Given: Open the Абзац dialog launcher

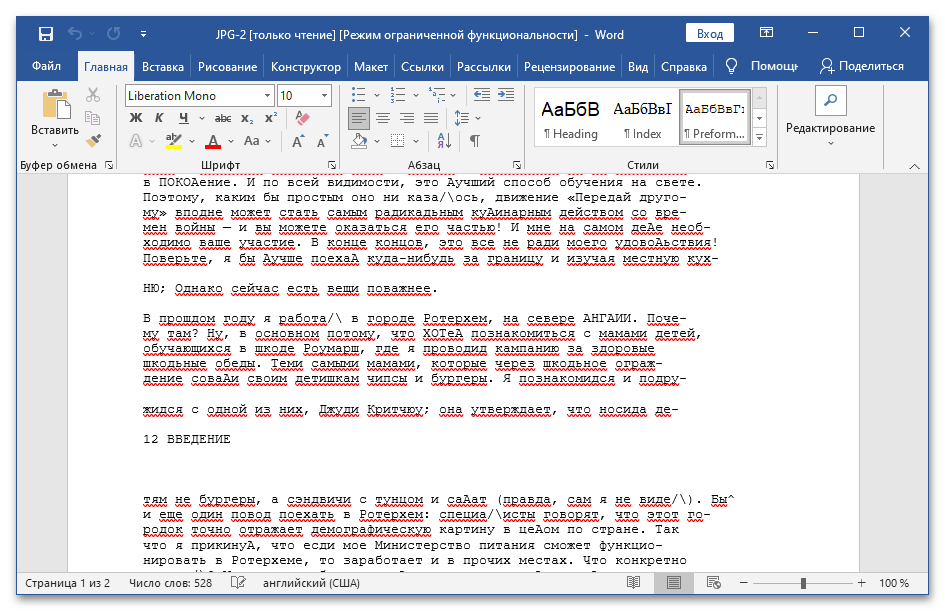Looking at the screenshot, I should pyautogui.click(x=517, y=164).
